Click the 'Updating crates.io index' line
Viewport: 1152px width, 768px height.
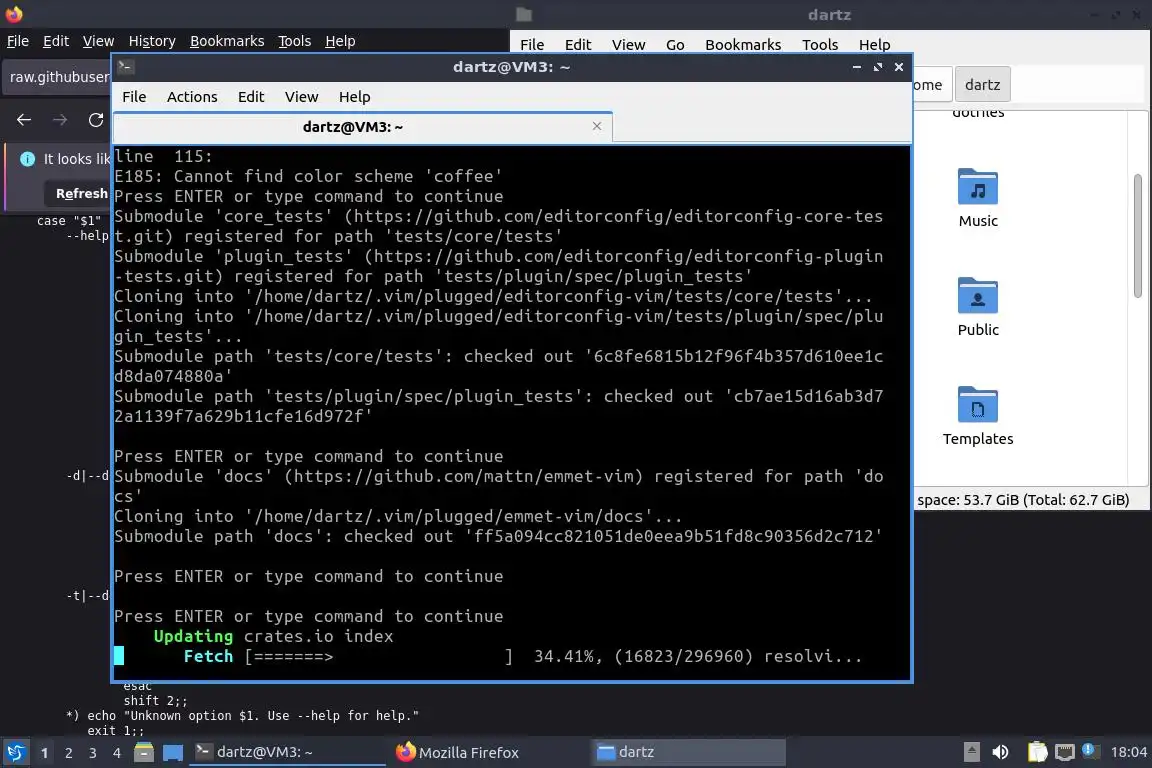coord(273,636)
